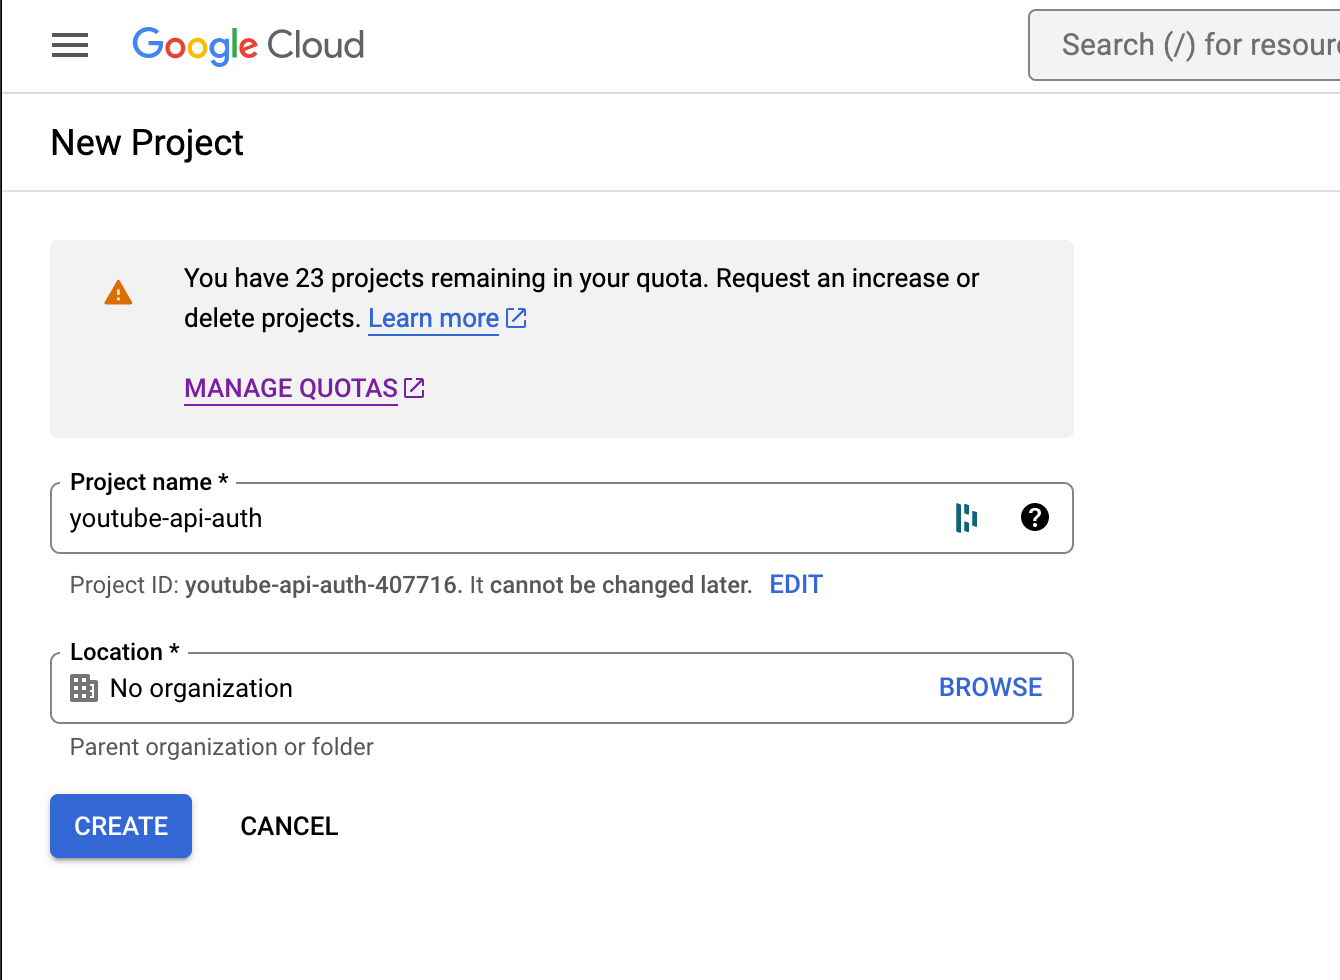Click CREATE to create the project
Image resolution: width=1340 pixels, height=980 pixels.
(120, 826)
